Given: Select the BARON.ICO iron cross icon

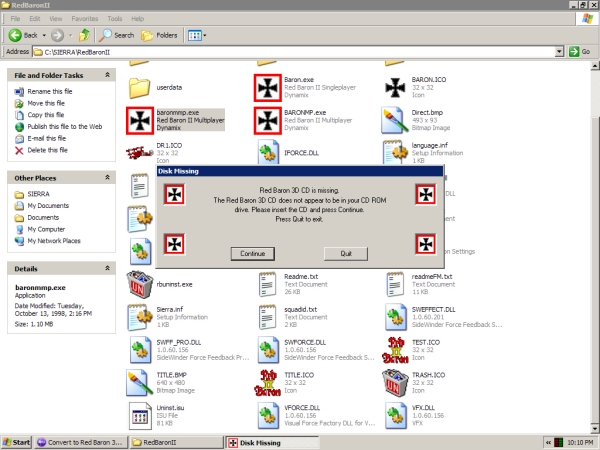Looking at the screenshot, I should pyautogui.click(x=394, y=88).
